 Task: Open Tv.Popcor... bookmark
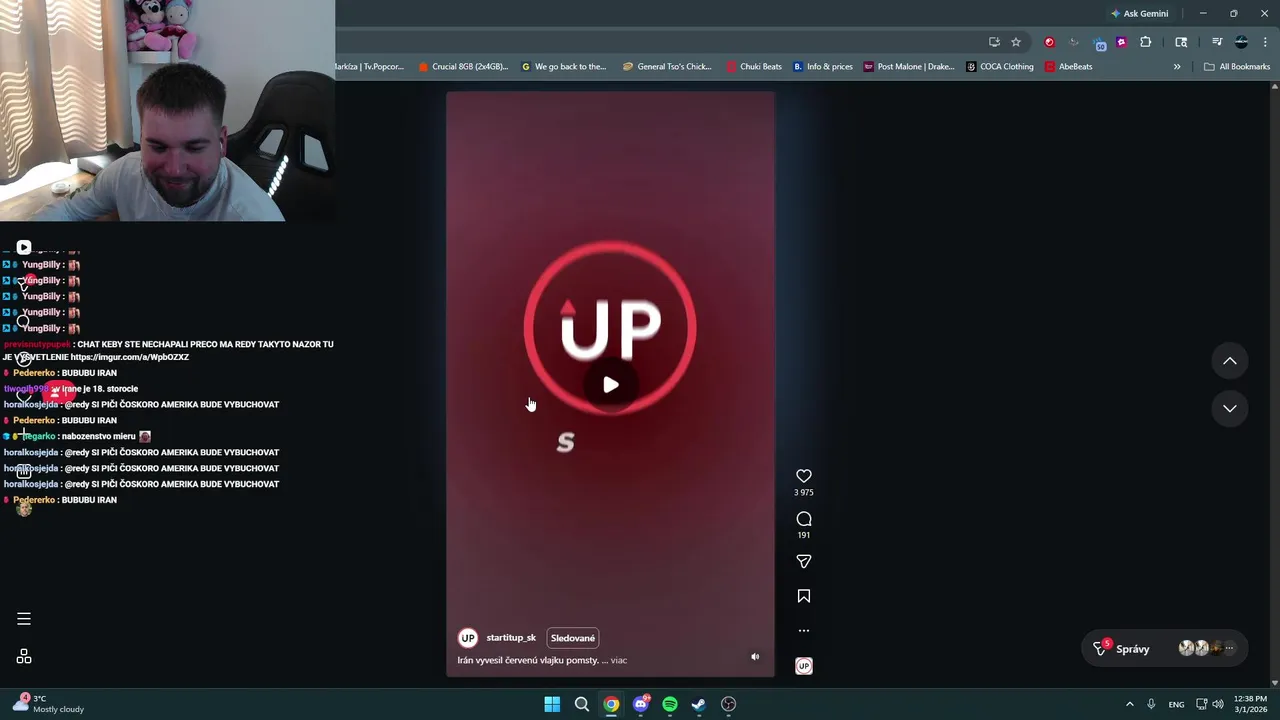370,67
